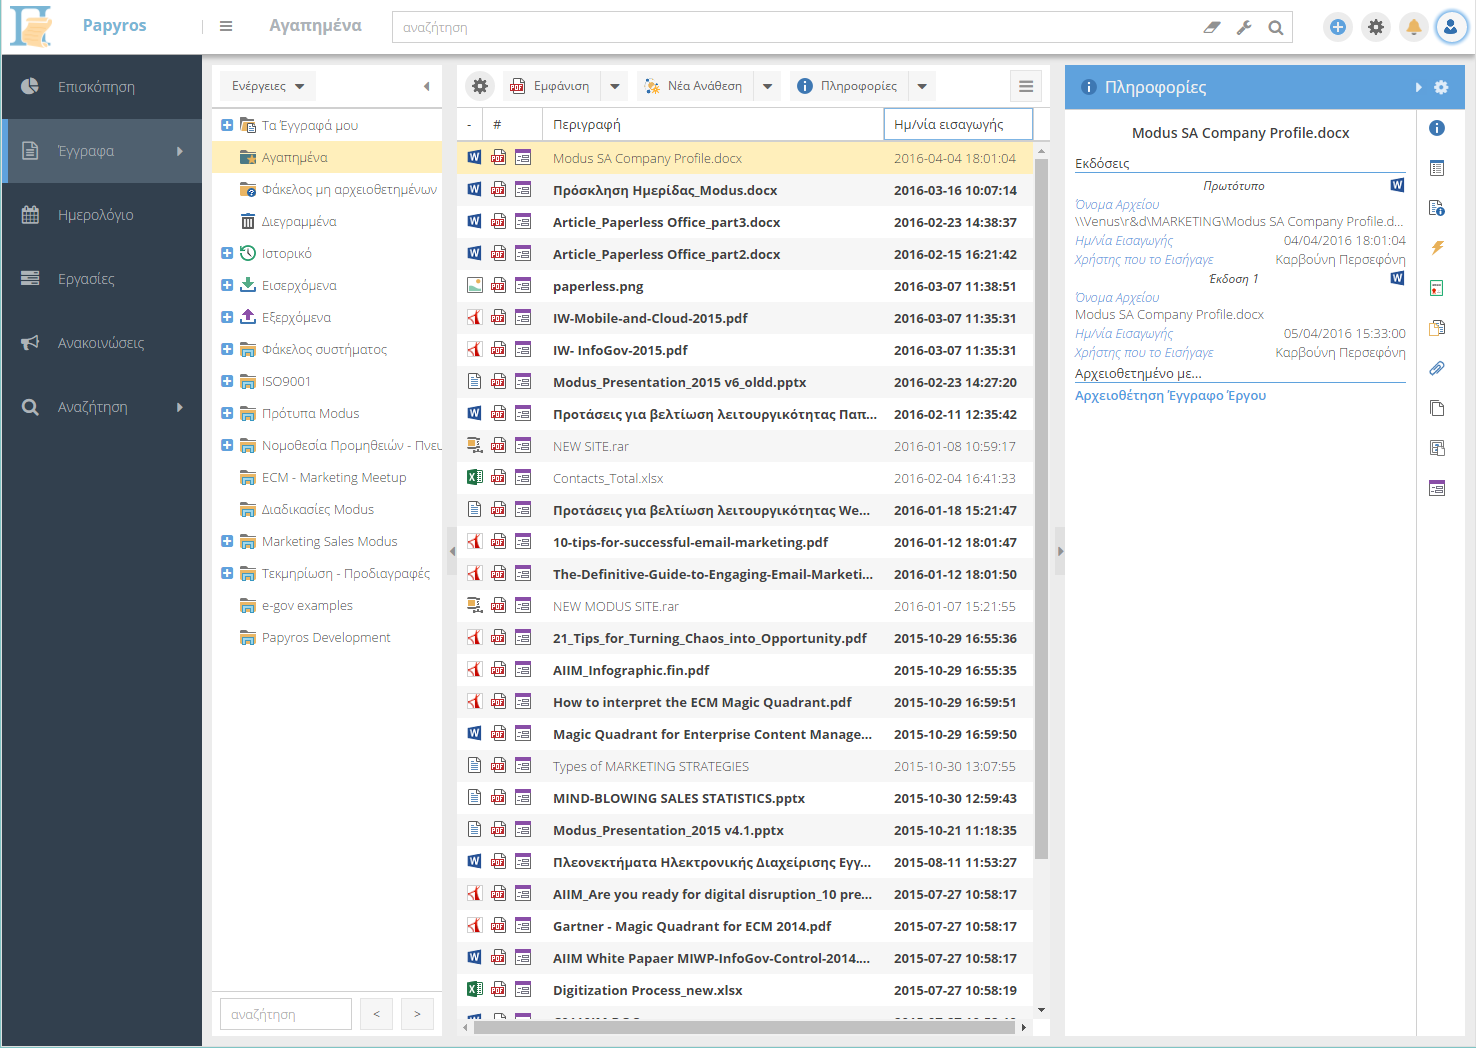Sort by the Περιγραφή column header
Image resolution: width=1476 pixels, height=1048 pixels.
(713, 124)
